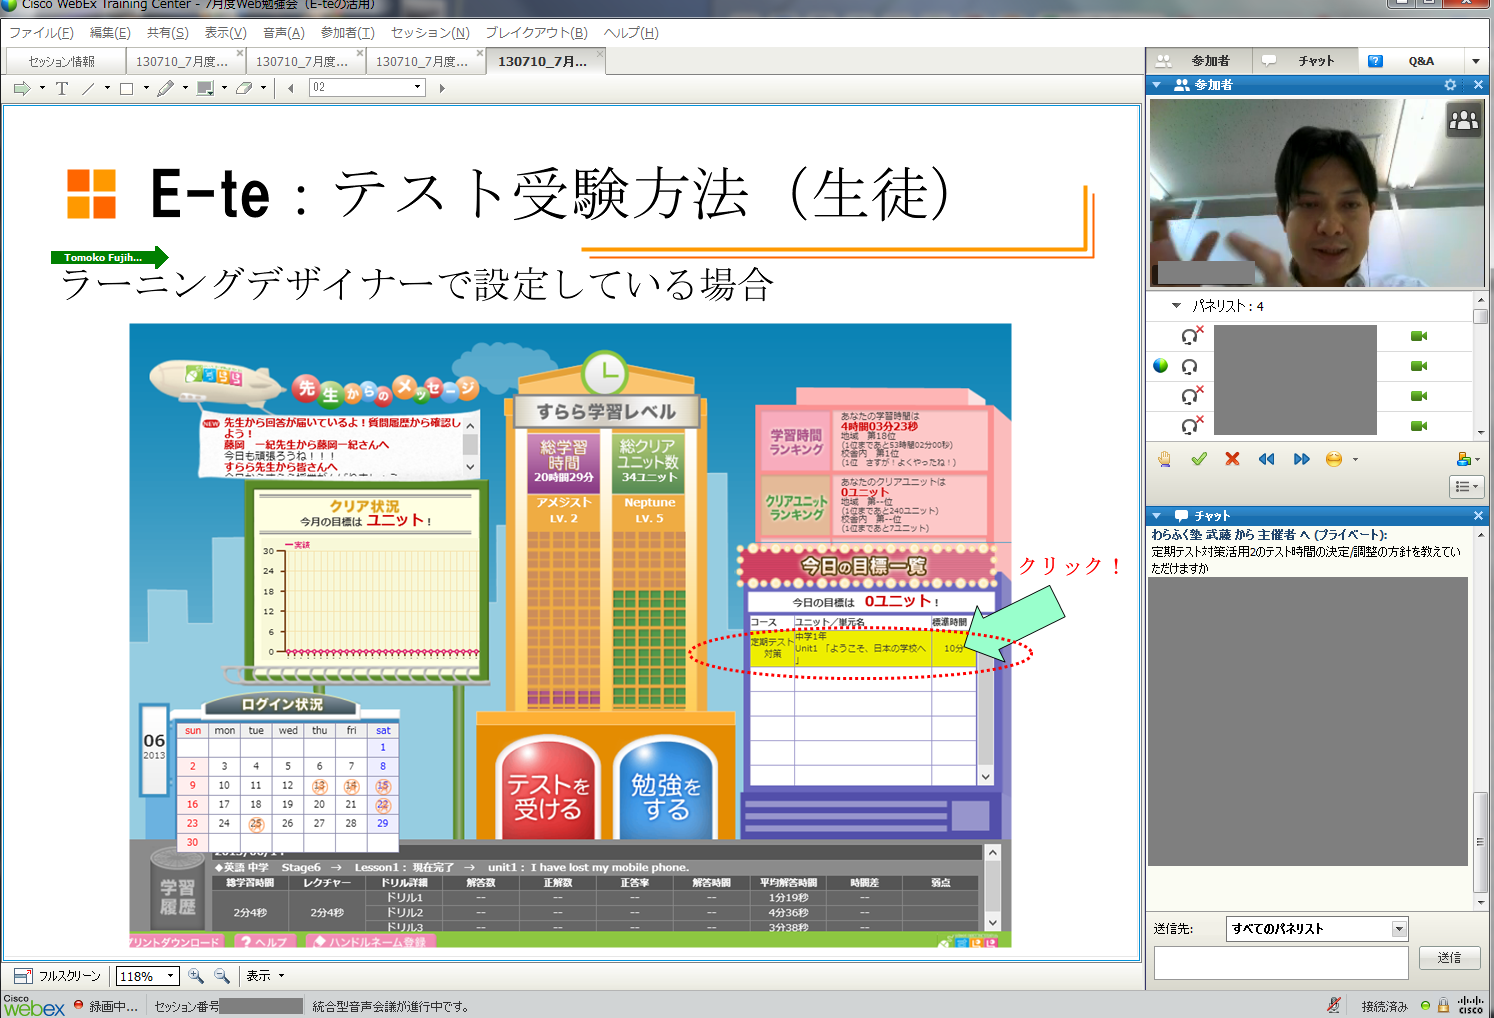
Task: Click the Go Slower double-arrow icon
Action: [x=1266, y=459]
